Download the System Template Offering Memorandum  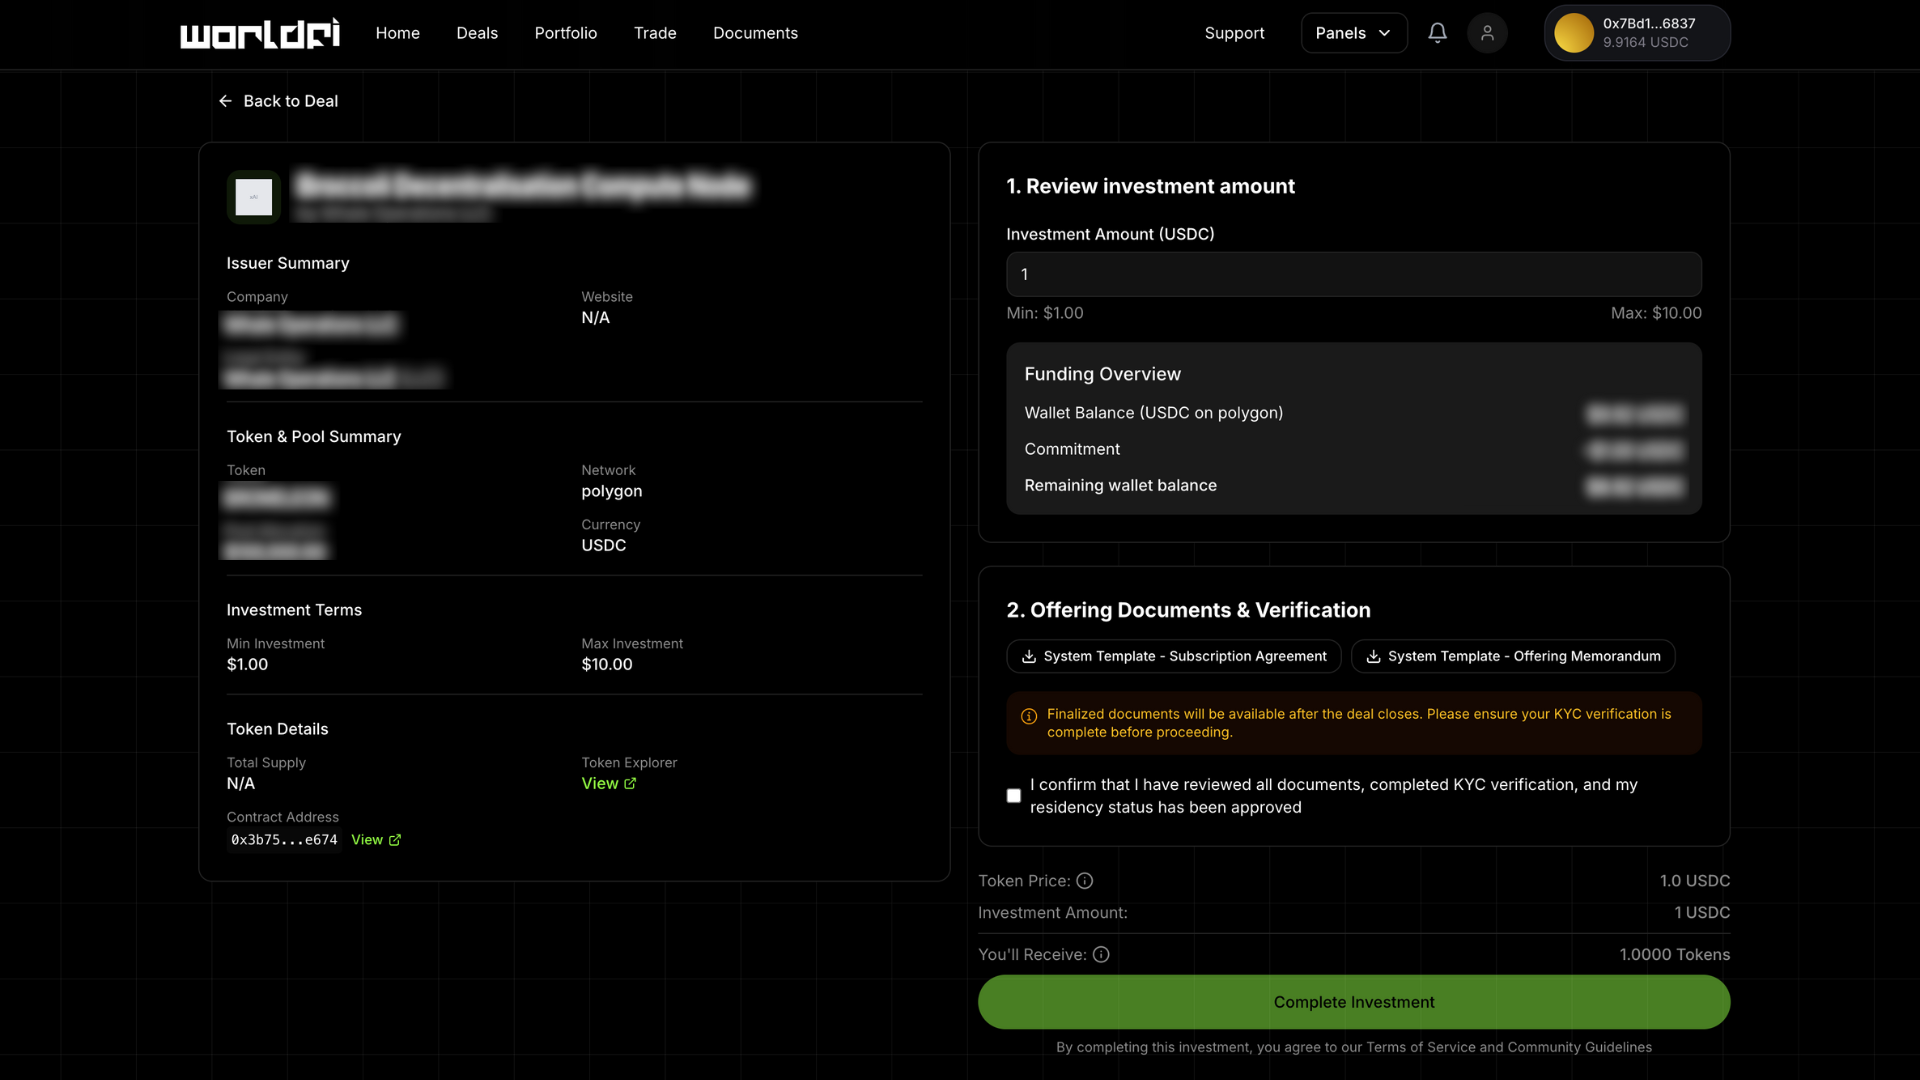point(1513,656)
